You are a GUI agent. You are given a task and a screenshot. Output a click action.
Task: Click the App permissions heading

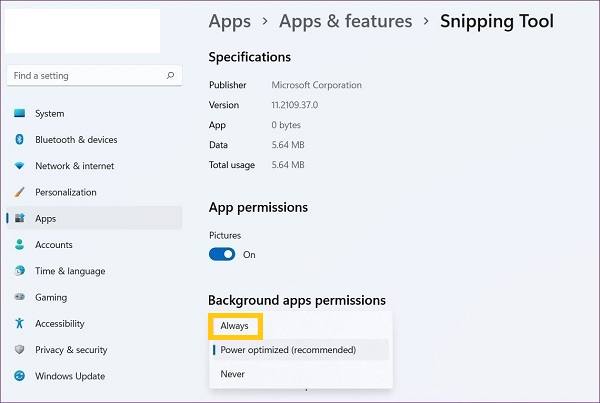point(258,207)
